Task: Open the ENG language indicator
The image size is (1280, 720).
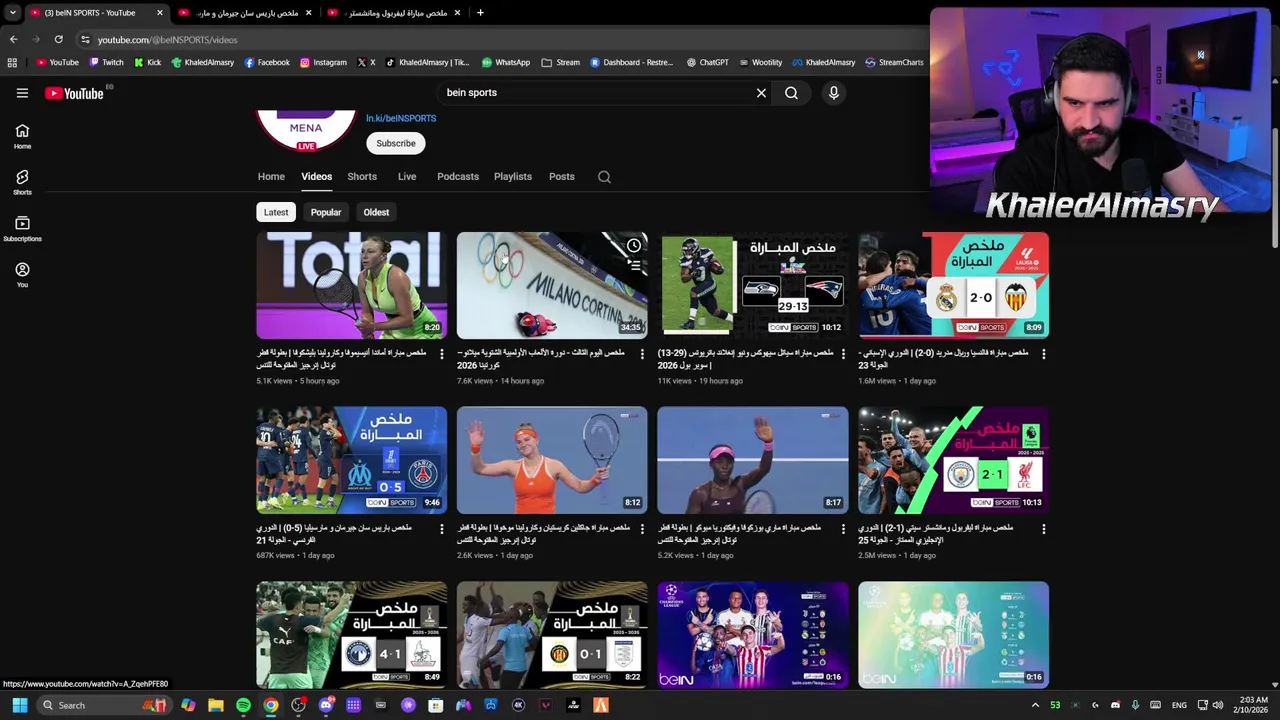Action: (1179, 706)
